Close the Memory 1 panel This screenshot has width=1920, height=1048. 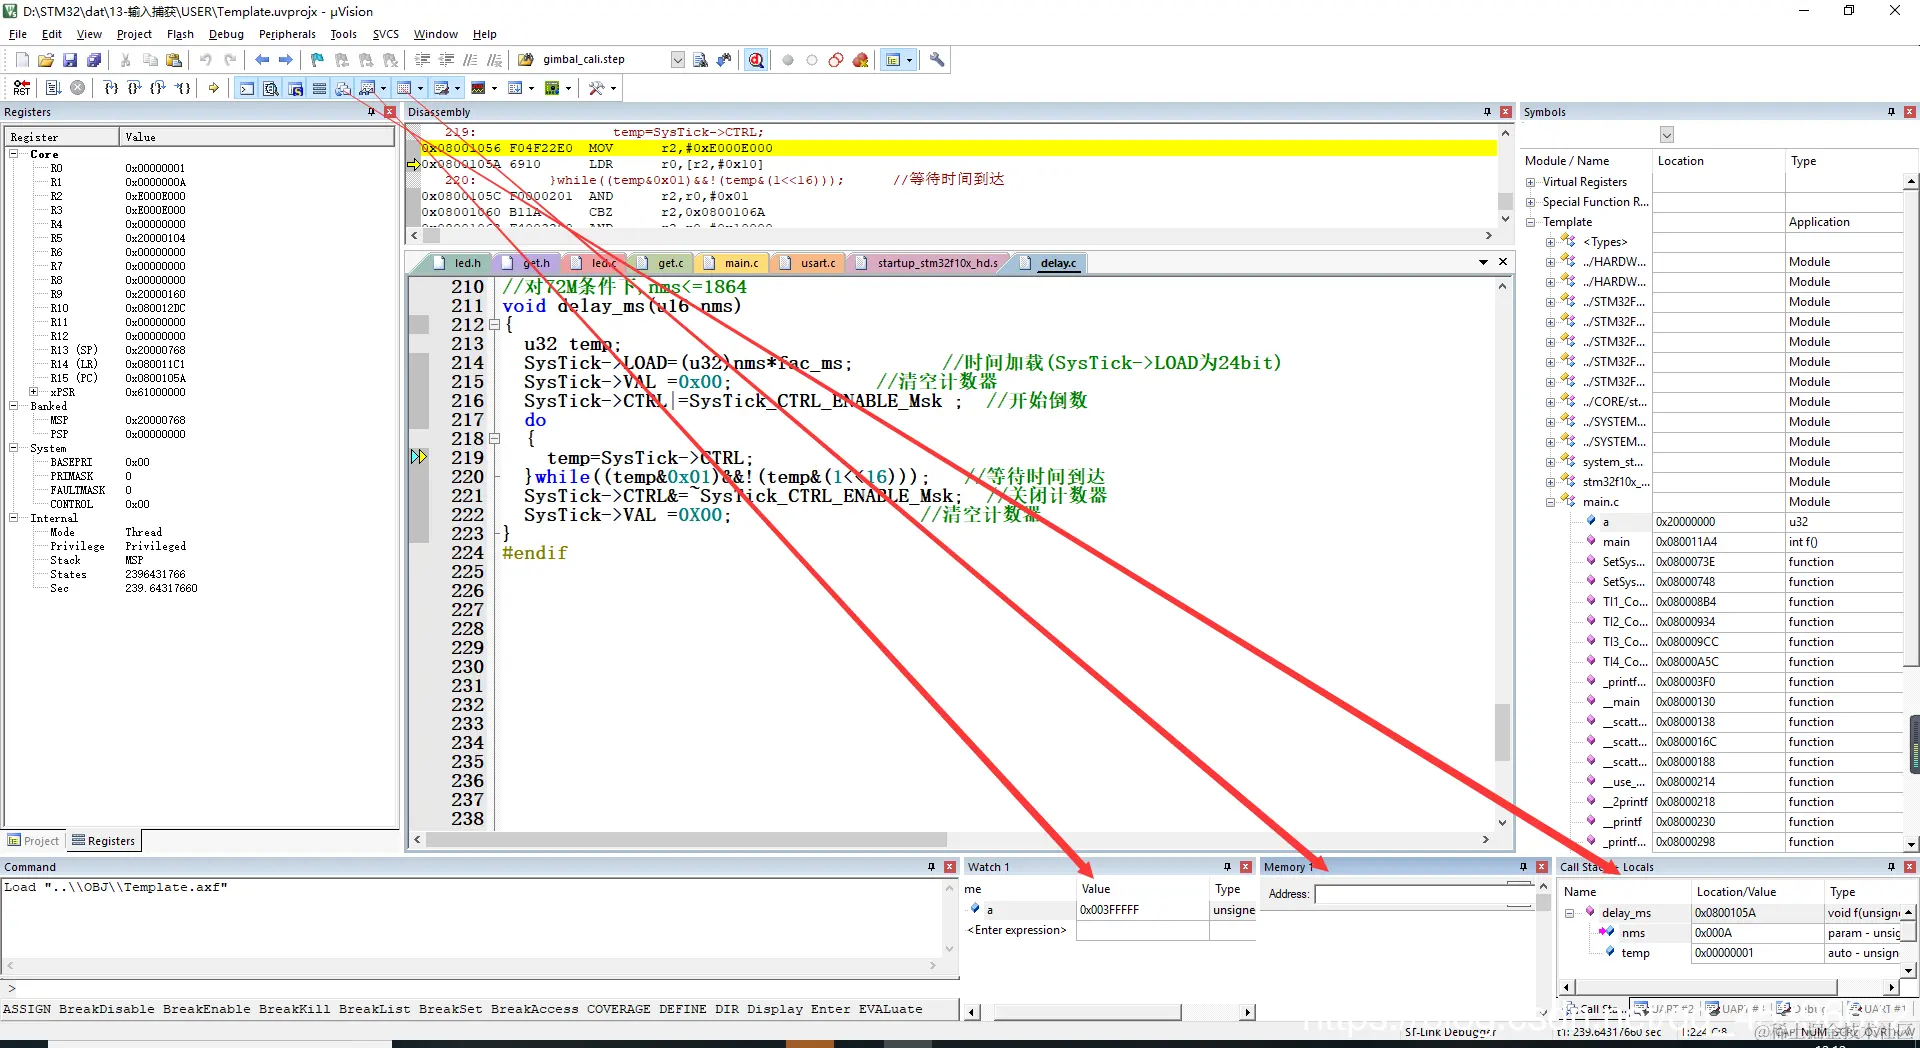[x=1542, y=867]
